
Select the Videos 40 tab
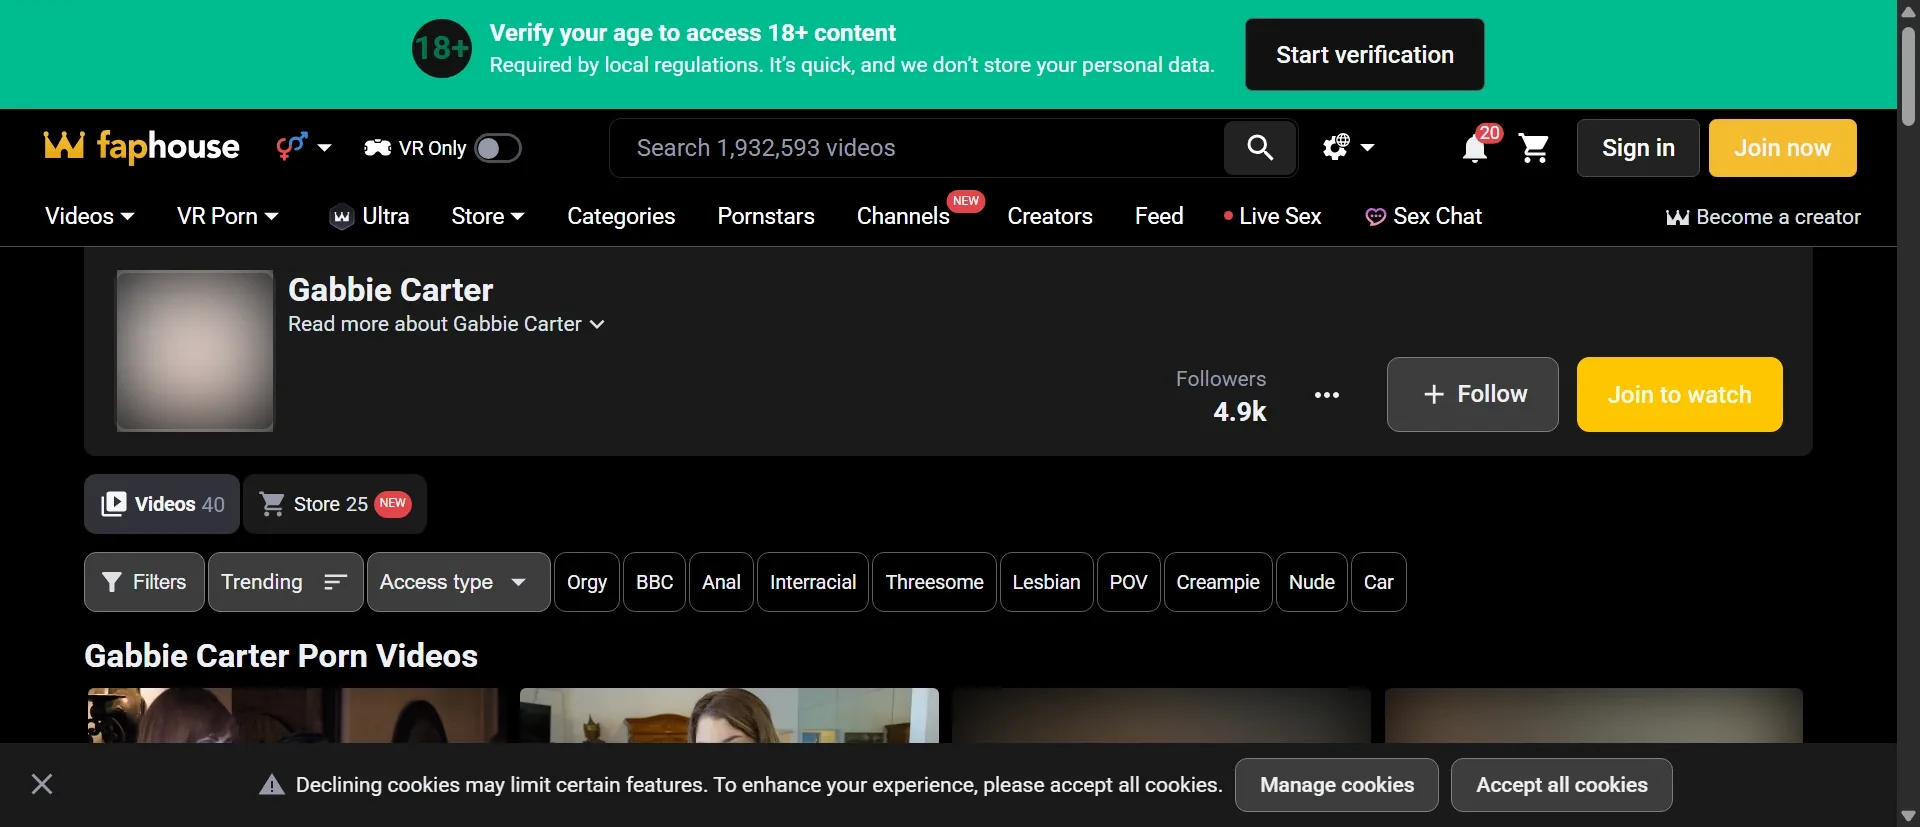(162, 504)
